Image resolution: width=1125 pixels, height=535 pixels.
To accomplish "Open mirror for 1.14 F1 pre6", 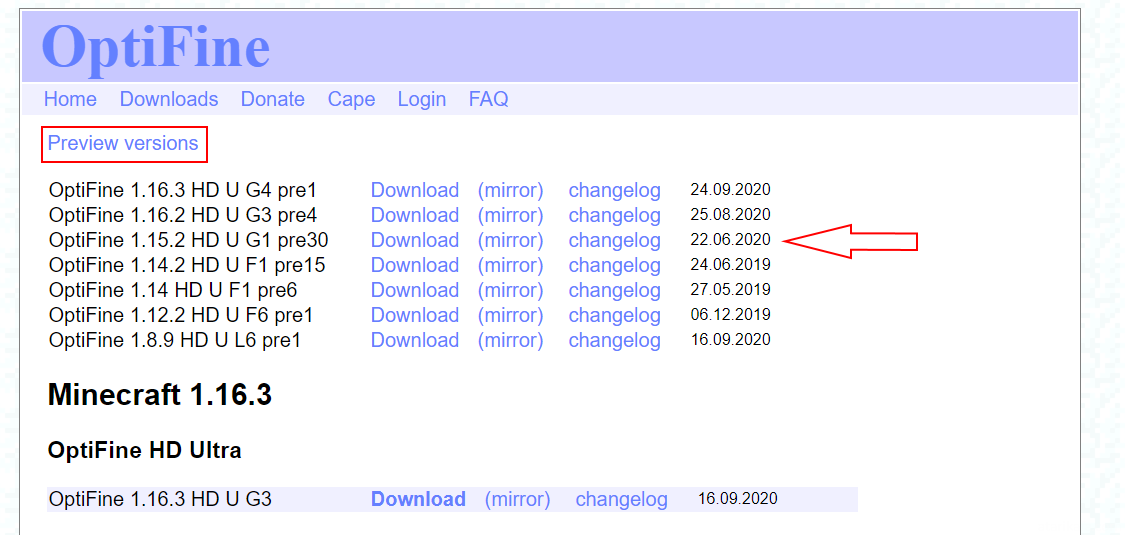I will pos(510,290).
